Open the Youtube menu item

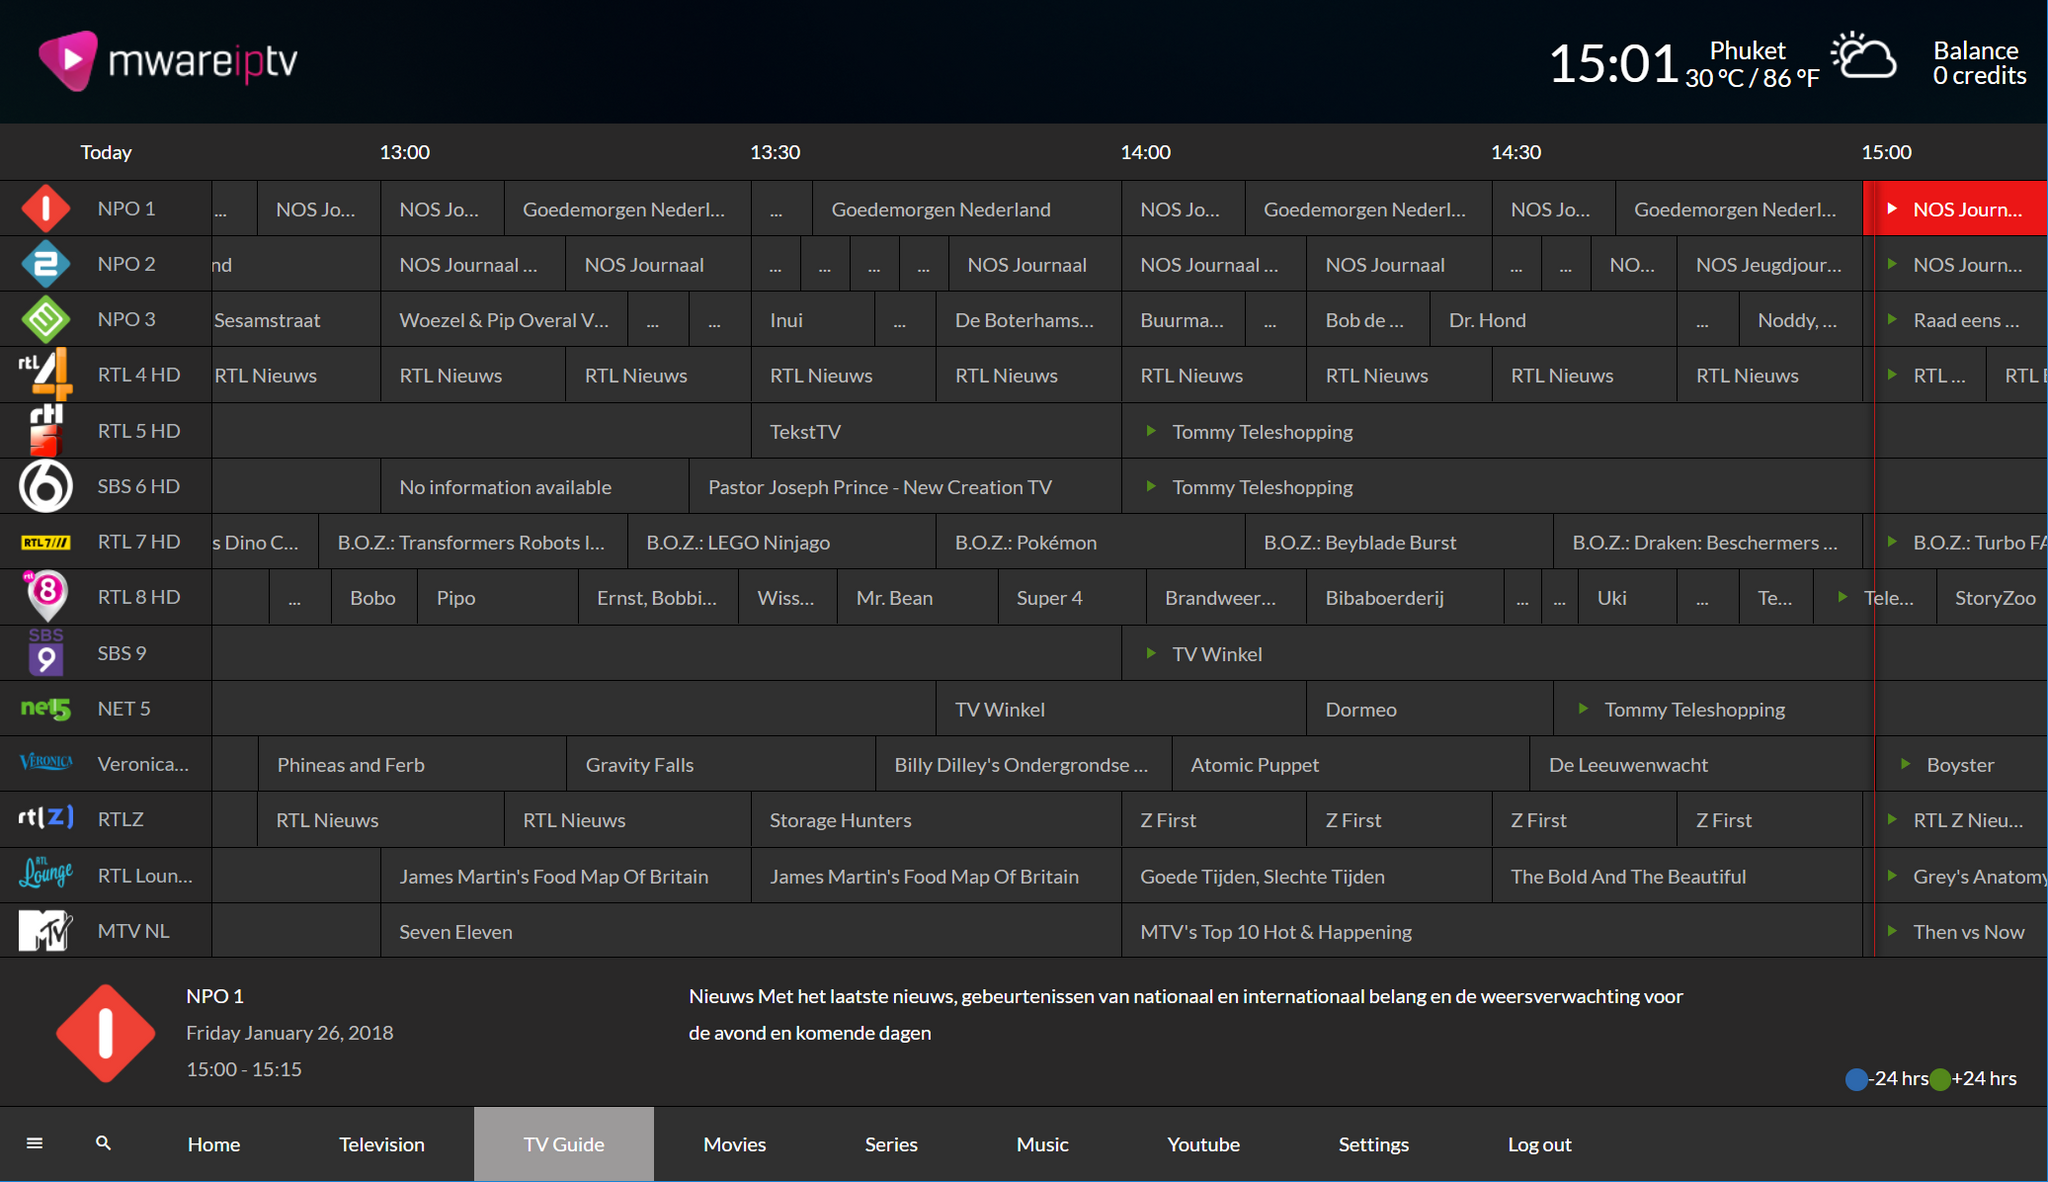[x=1203, y=1144]
